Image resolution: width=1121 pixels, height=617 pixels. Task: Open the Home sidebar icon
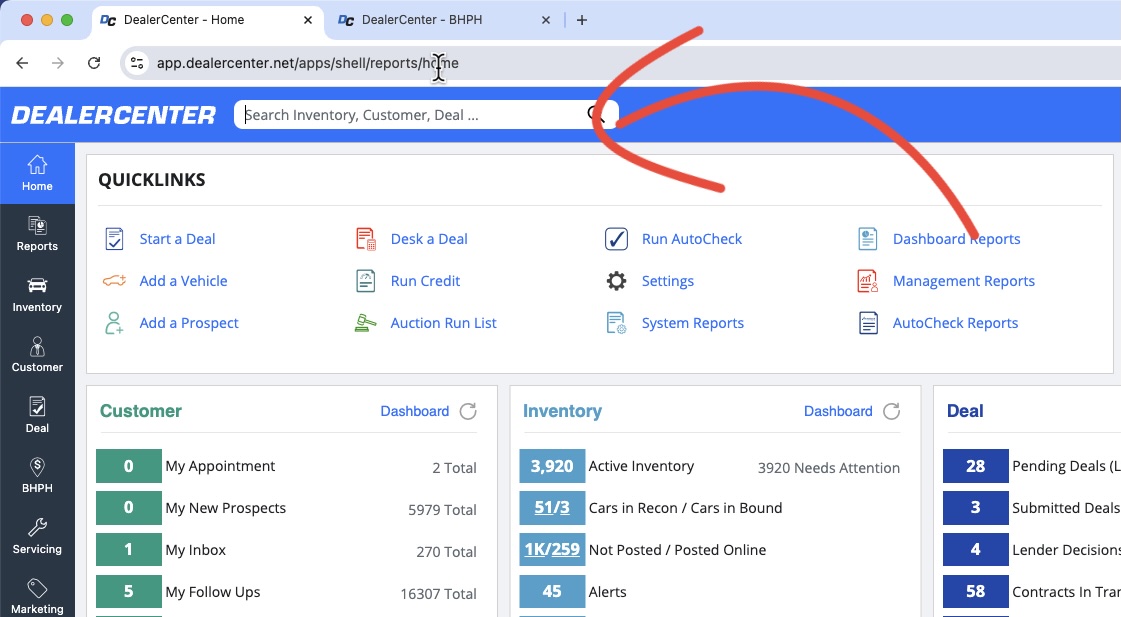point(37,173)
